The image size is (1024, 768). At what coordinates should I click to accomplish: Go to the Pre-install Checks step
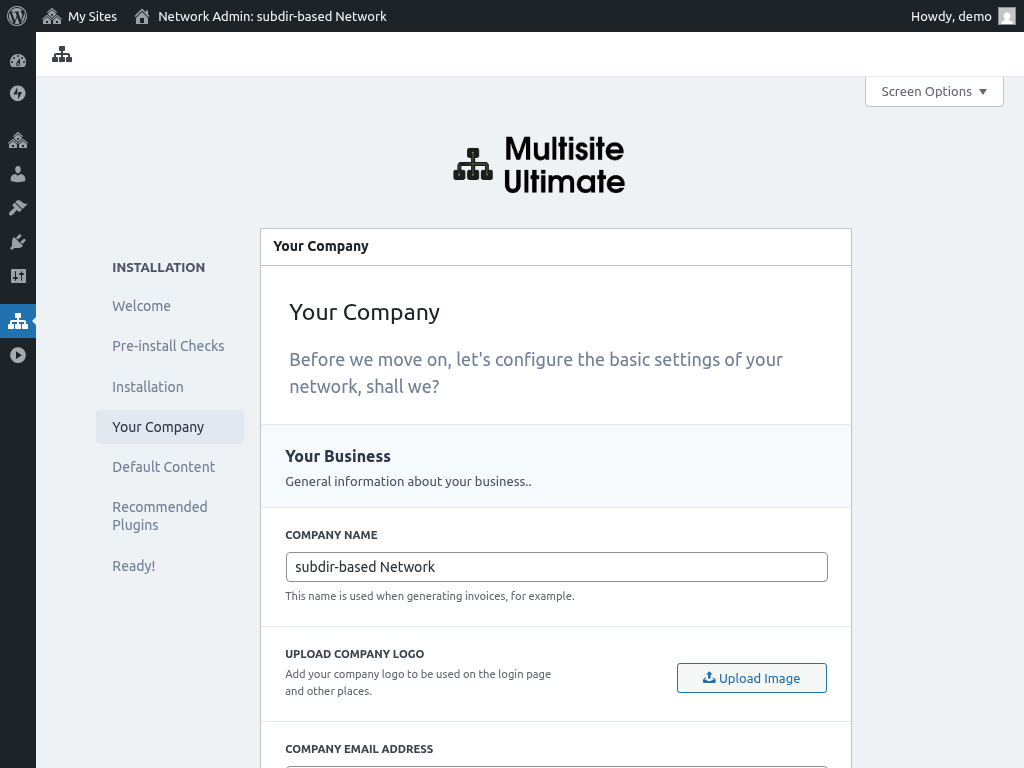tap(168, 346)
